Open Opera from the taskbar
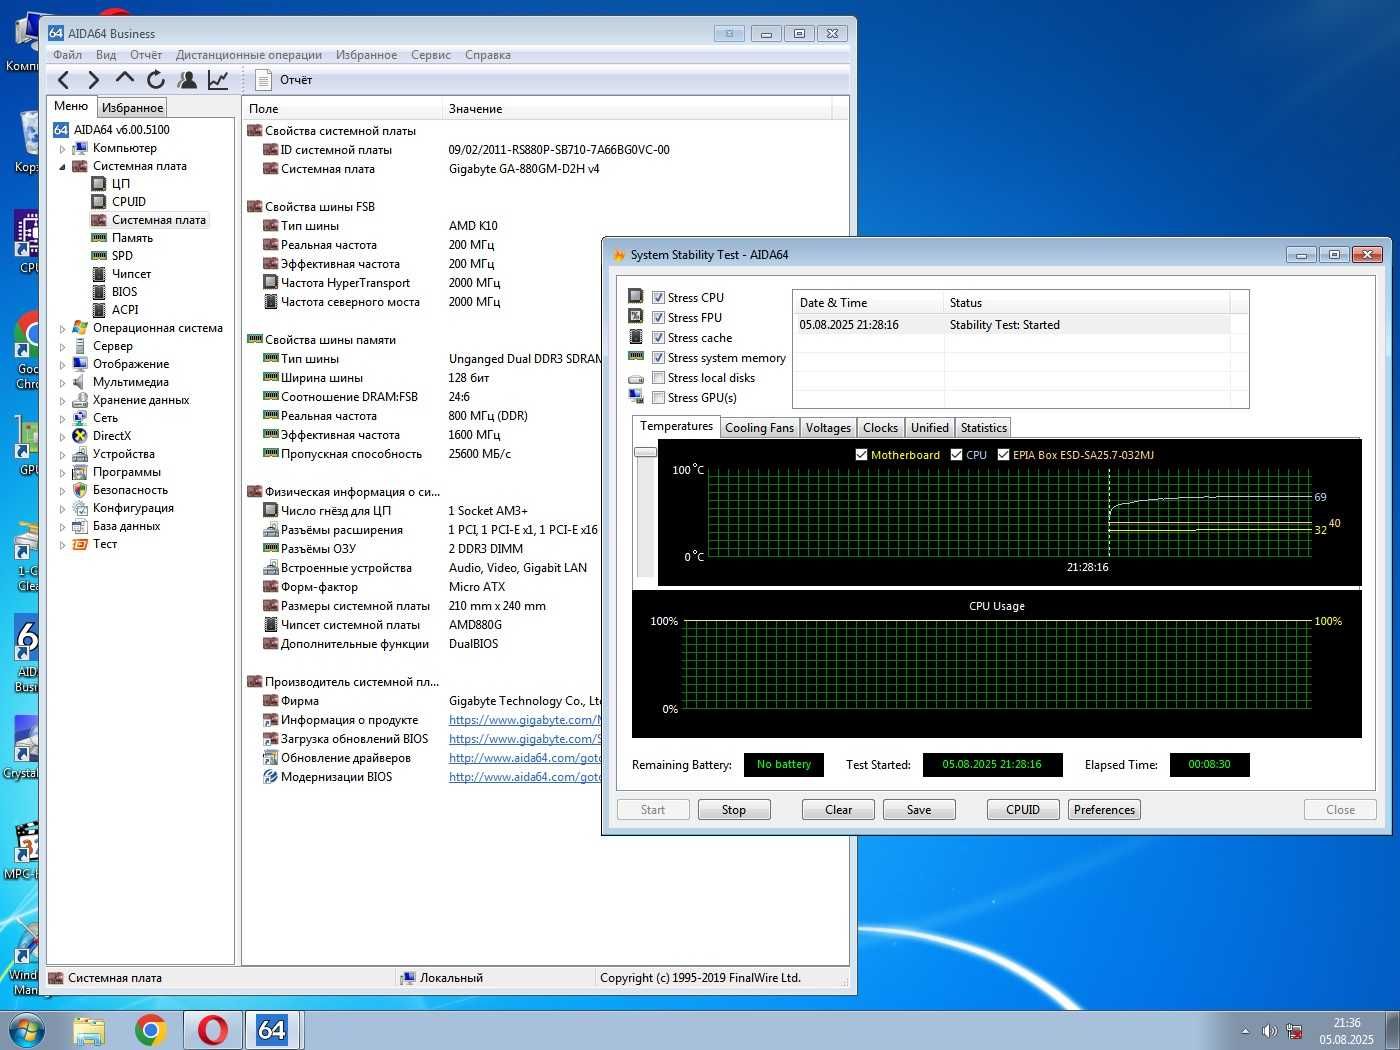Screen dimensions: 1400x1050 point(212,1029)
